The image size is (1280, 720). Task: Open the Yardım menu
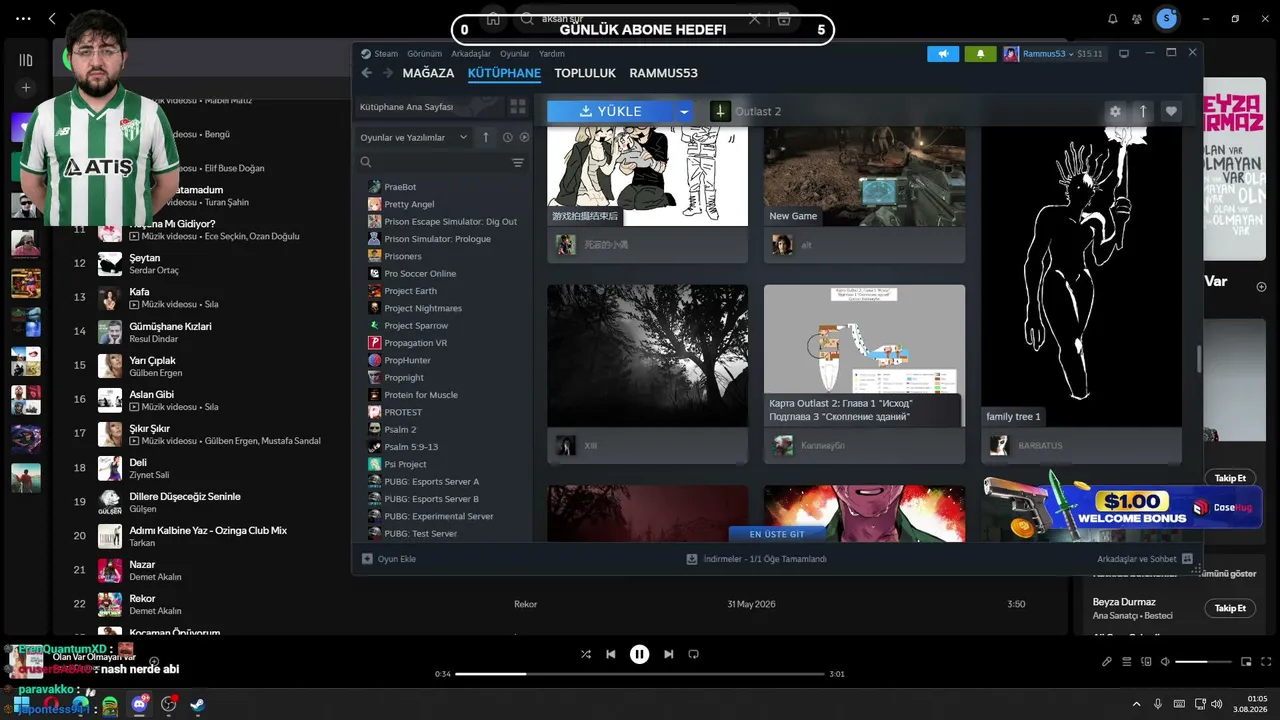tap(552, 54)
